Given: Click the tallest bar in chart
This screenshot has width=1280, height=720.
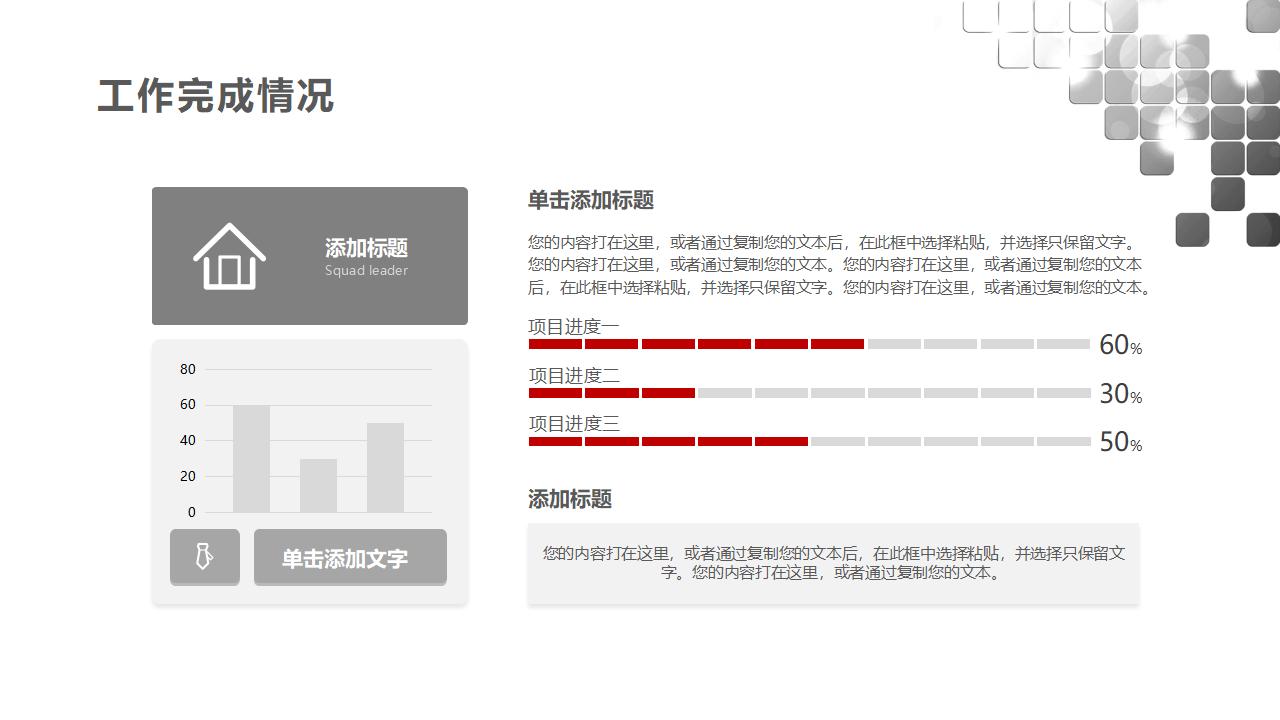Looking at the screenshot, I should click(251, 458).
